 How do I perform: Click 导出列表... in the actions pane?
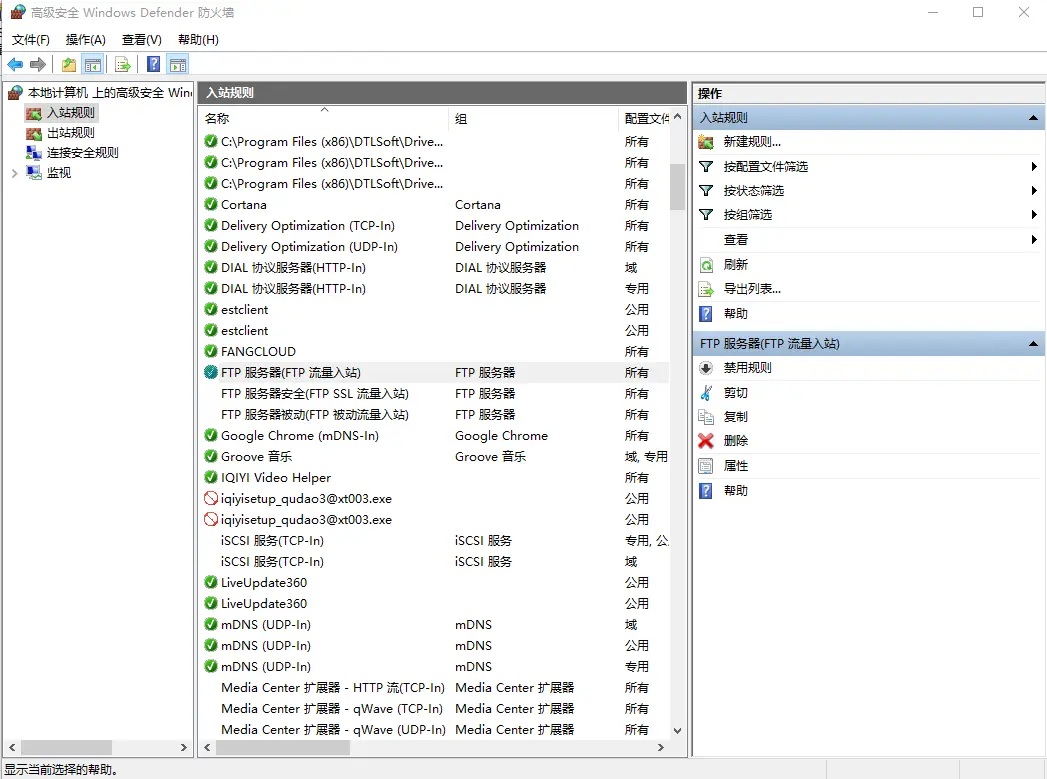pos(752,289)
